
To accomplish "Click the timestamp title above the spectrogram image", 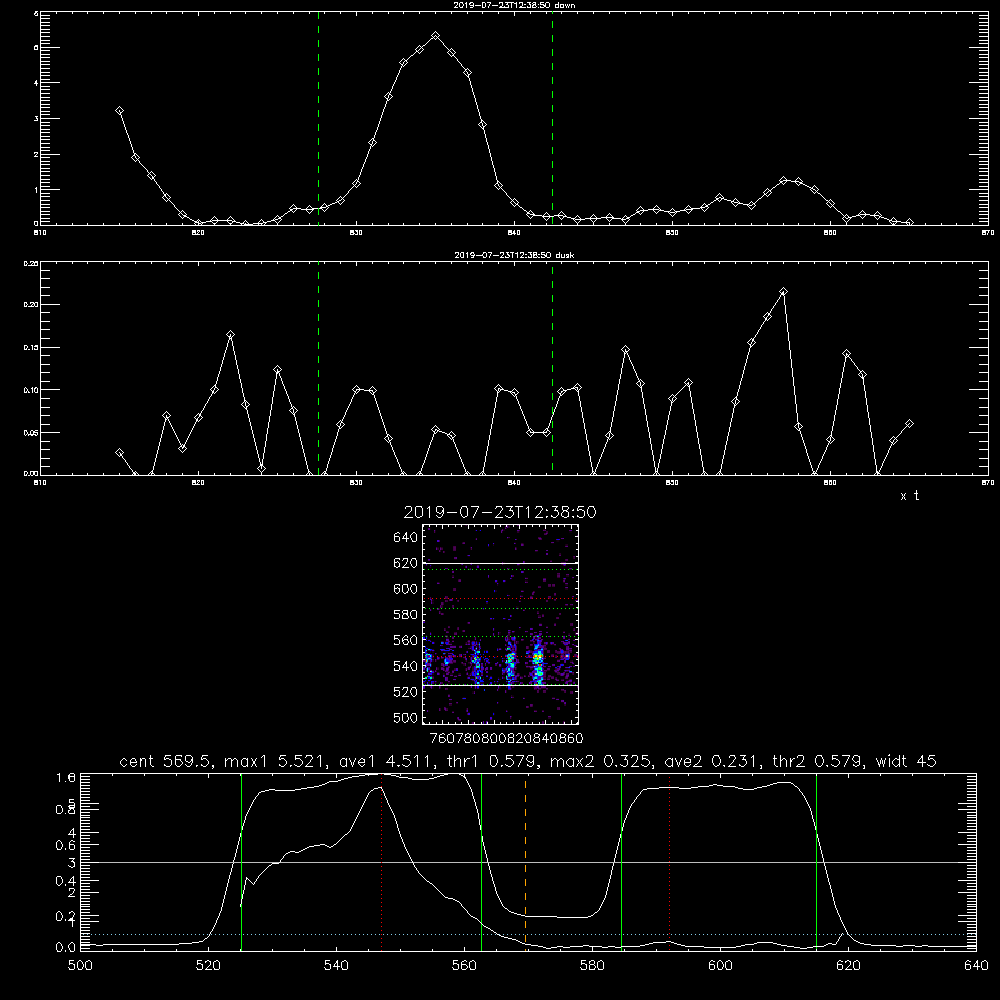I will coord(500,512).
